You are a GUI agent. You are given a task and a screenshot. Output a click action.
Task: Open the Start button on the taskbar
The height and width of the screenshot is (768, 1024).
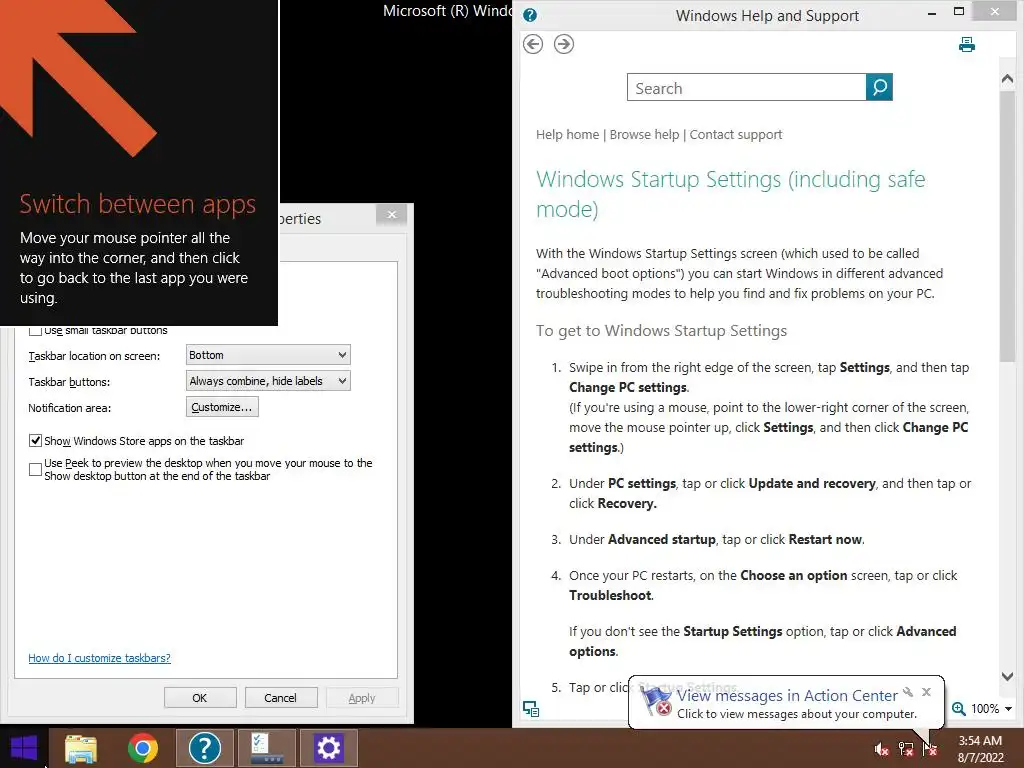click(x=24, y=748)
